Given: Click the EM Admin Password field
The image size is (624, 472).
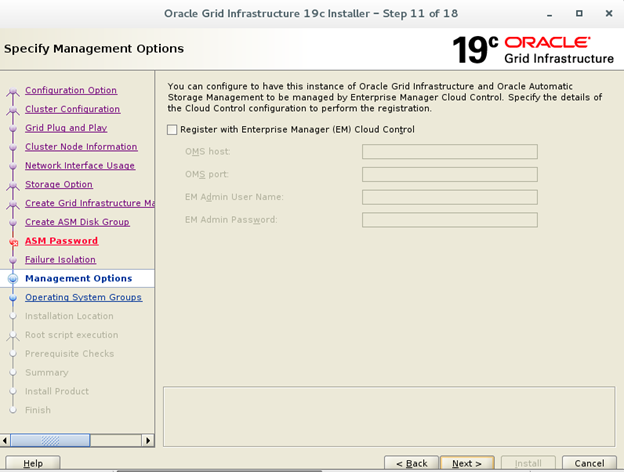Looking at the screenshot, I should [450, 220].
